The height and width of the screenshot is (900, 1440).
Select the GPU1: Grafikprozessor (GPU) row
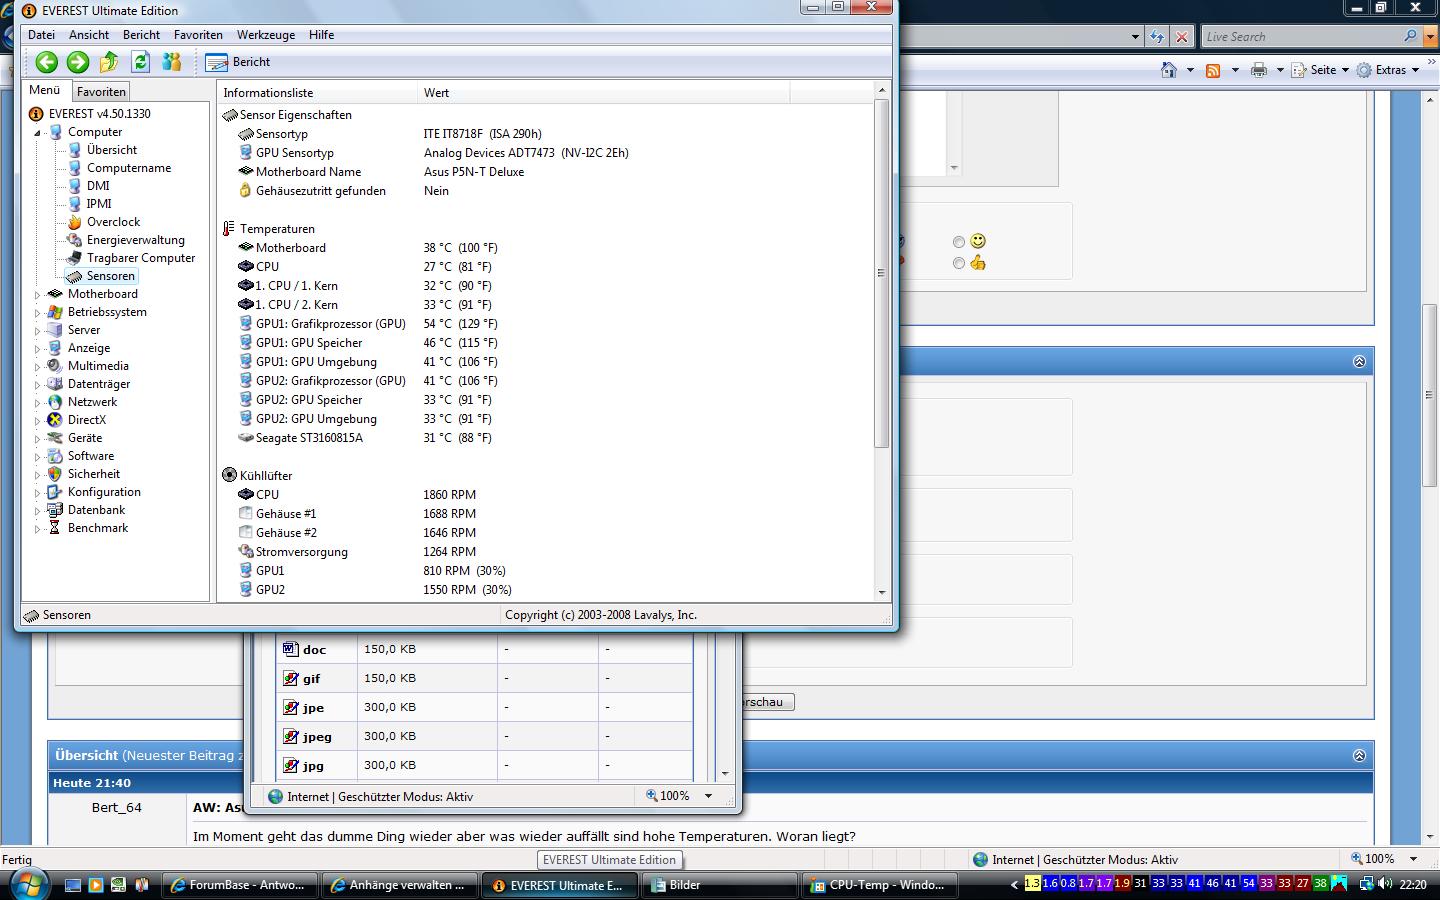(x=546, y=324)
